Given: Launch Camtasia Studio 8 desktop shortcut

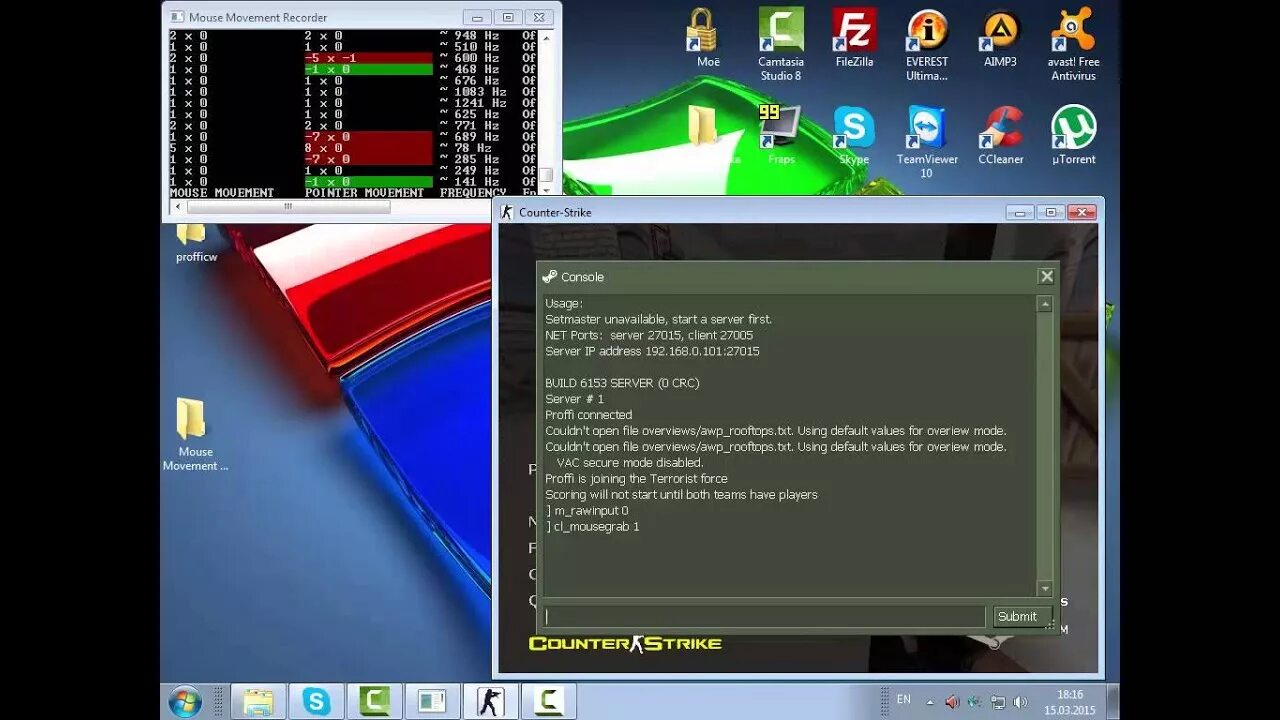Looking at the screenshot, I should click(781, 44).
